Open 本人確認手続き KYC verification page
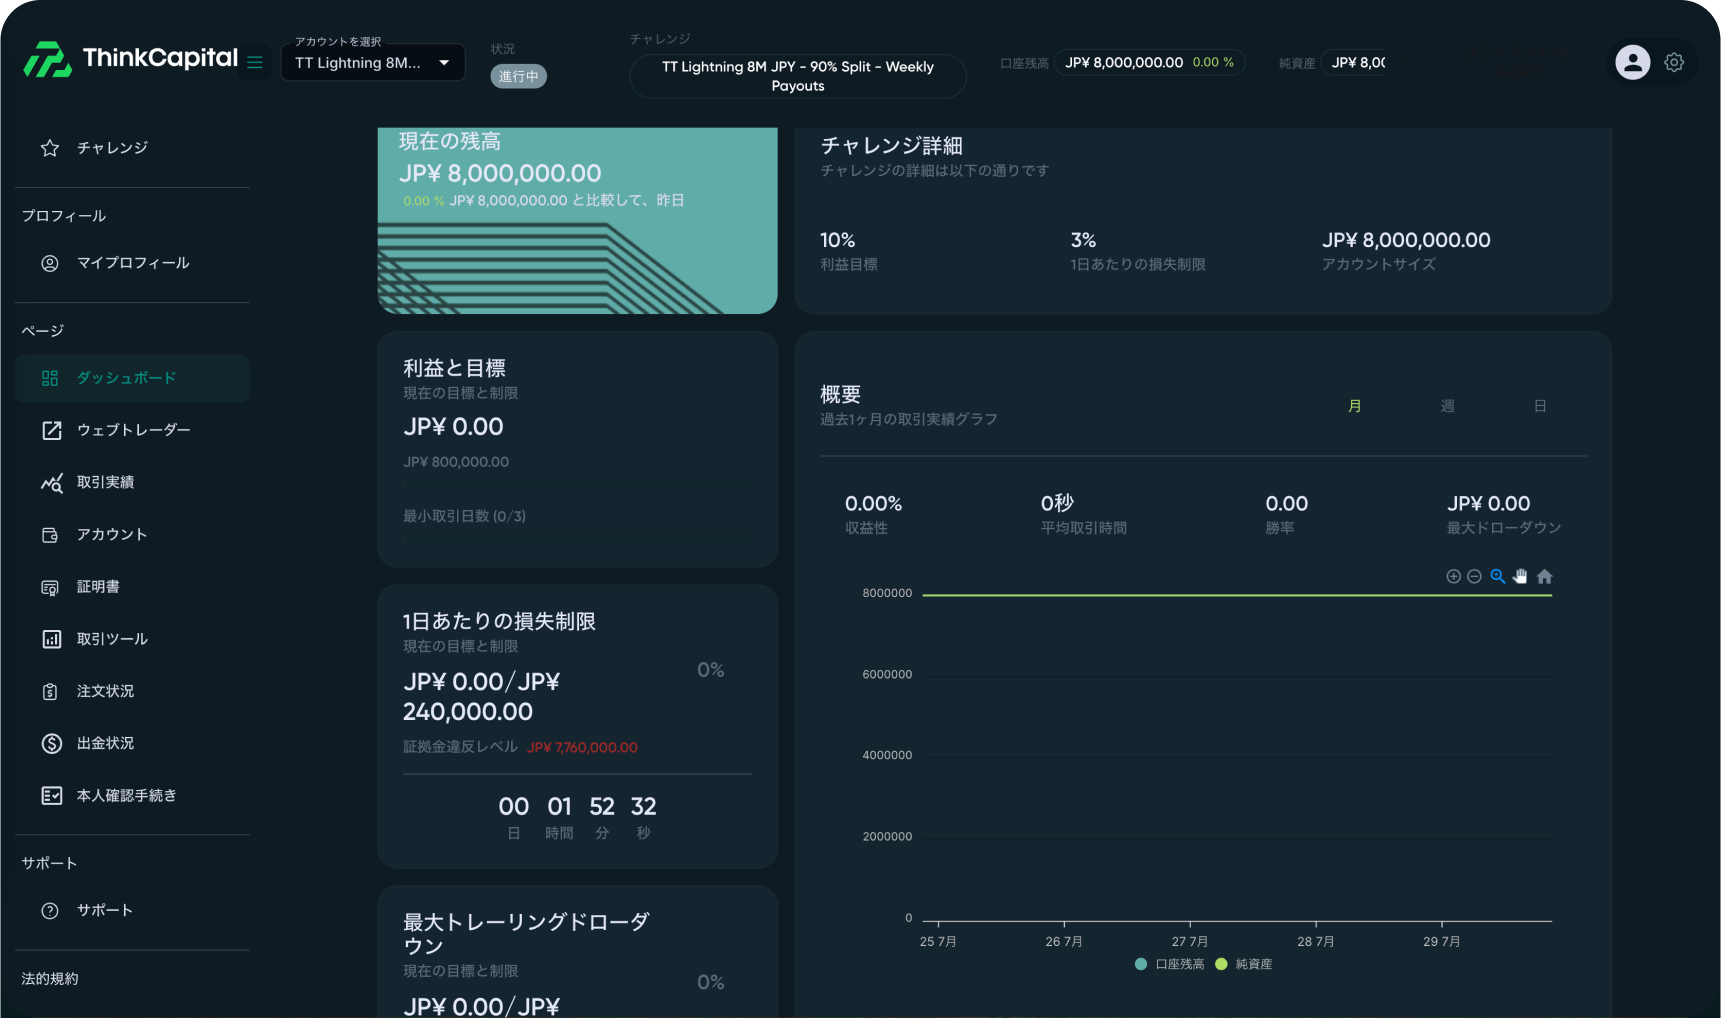Viewport: 1721px width, 1018px height. tap(127, 795)
